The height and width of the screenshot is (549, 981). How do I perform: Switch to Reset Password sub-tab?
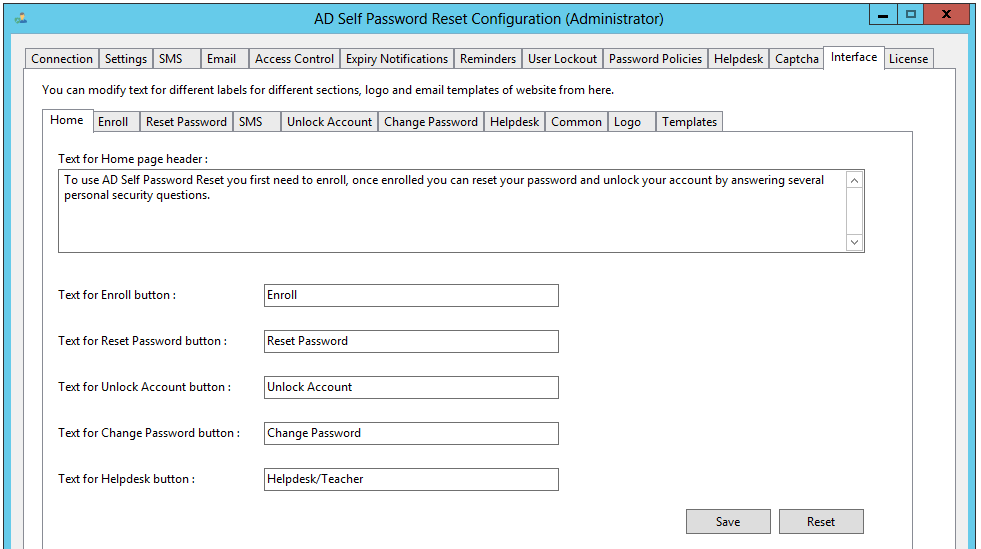pos(186,122)
